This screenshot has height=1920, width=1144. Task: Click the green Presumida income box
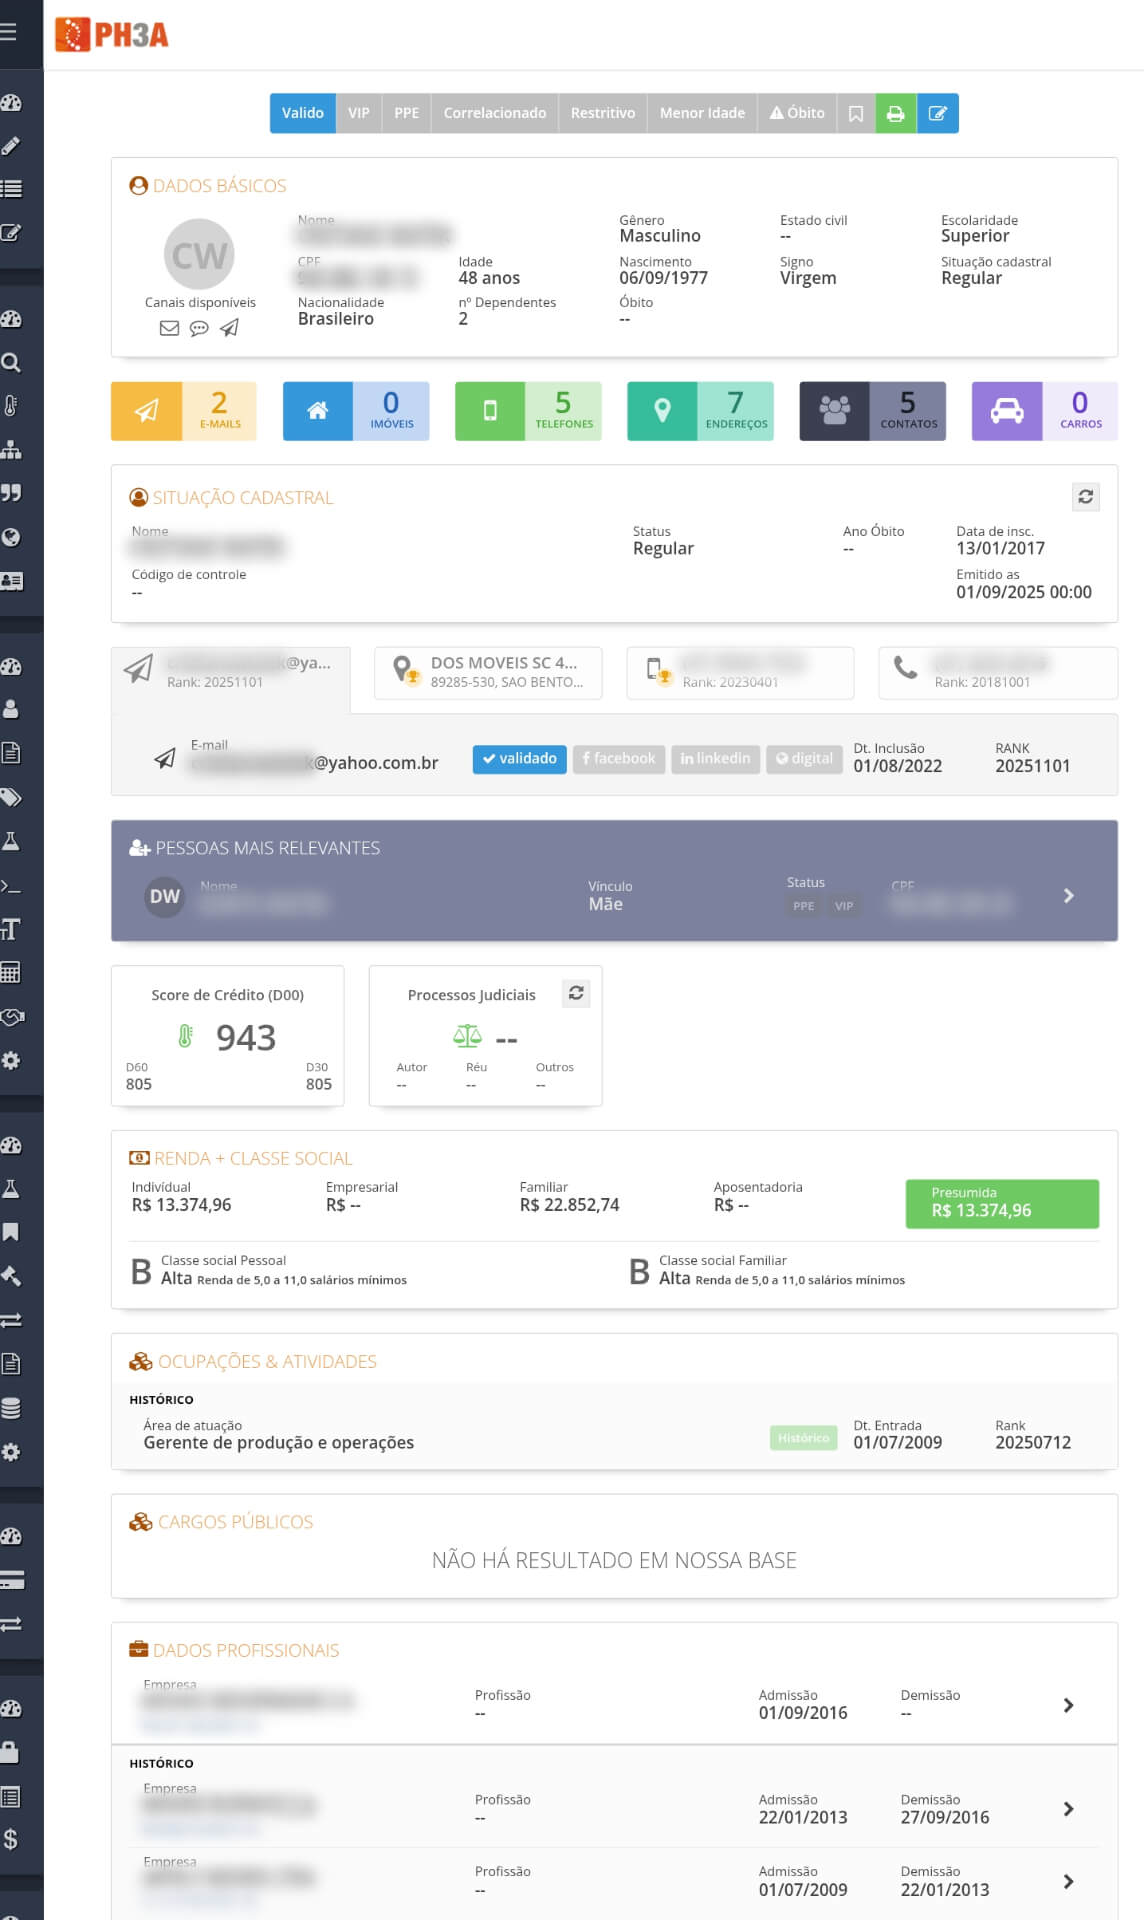click(x=1002, y=1203)
